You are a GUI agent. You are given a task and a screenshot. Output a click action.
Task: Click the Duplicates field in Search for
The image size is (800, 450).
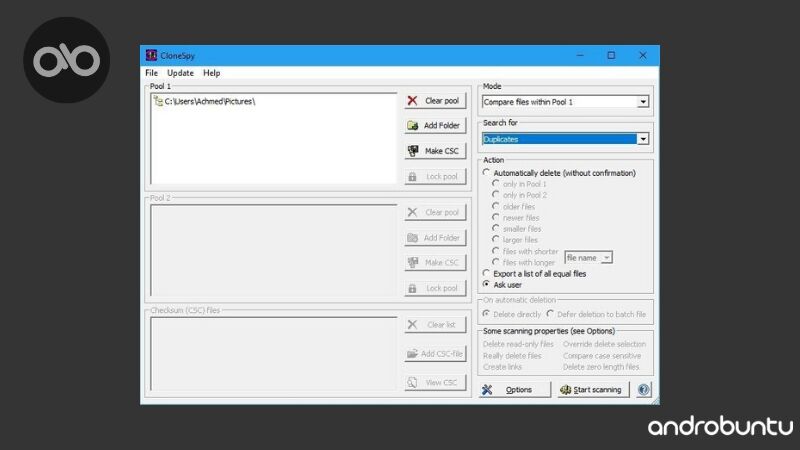tap(559, 139)
